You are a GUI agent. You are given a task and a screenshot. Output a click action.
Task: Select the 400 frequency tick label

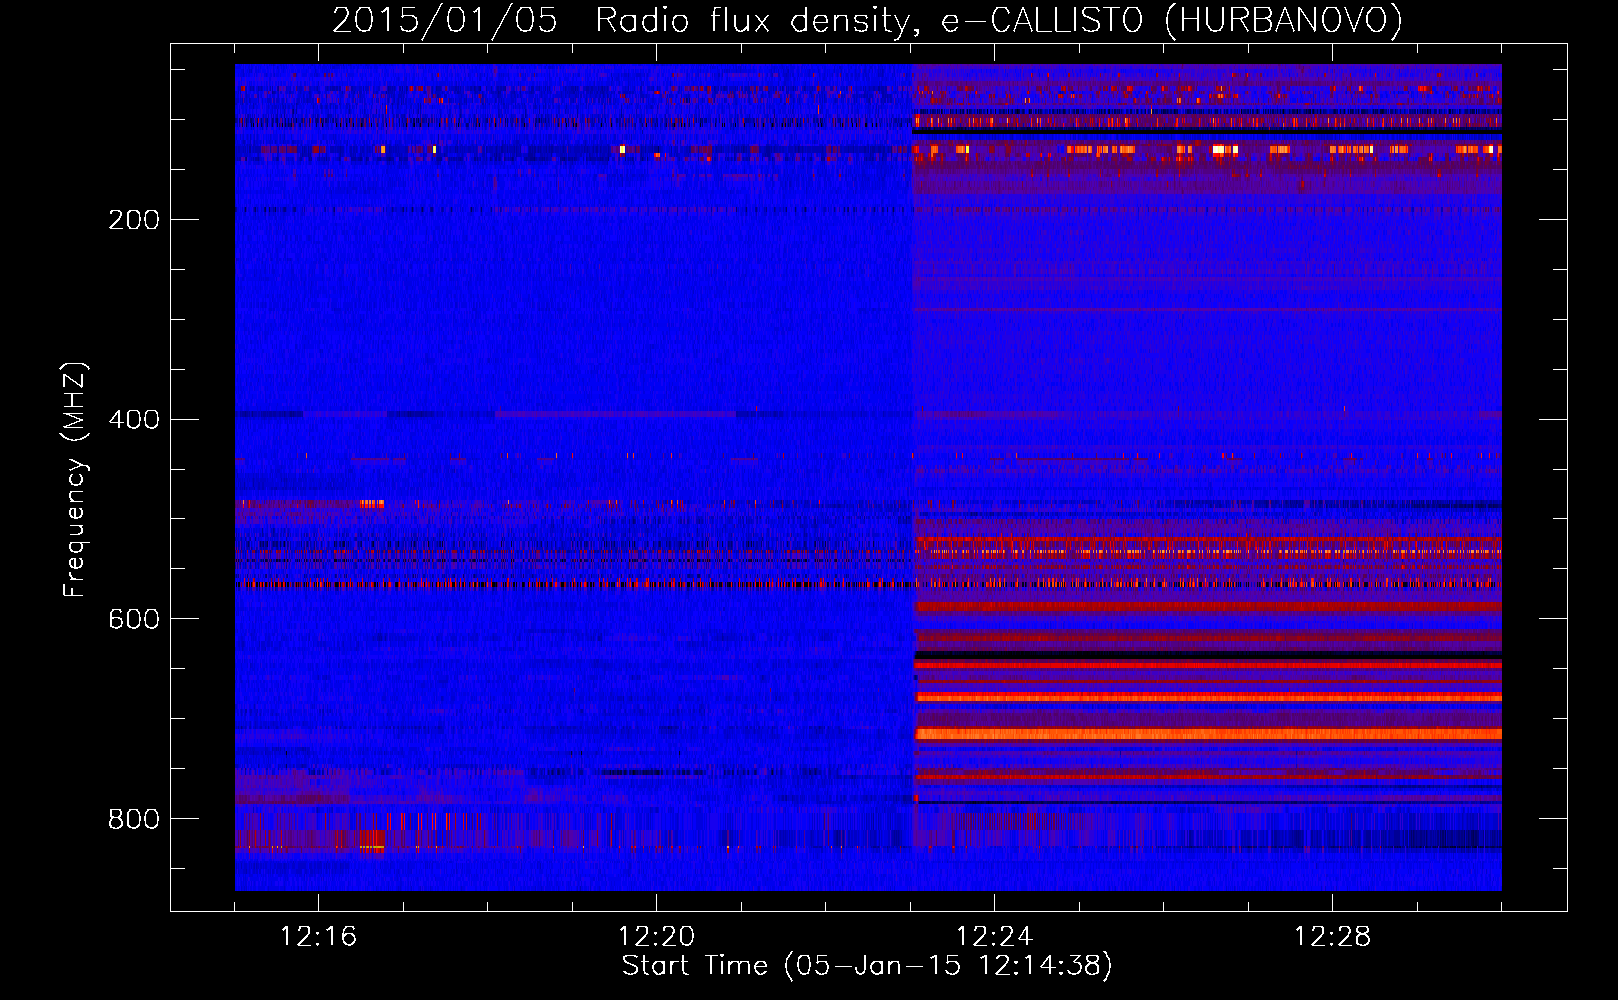click(134, 420)
